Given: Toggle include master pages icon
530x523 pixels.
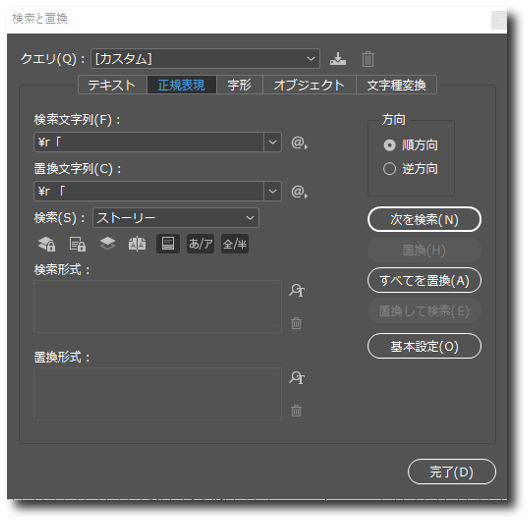Looking at the screenshot, I should pos(137,244).
